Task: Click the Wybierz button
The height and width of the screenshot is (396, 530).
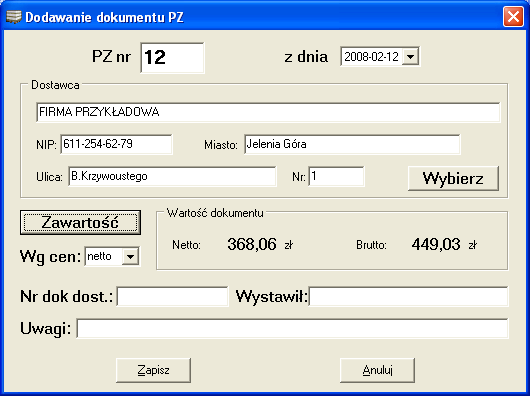Action: tap(453, 178)
